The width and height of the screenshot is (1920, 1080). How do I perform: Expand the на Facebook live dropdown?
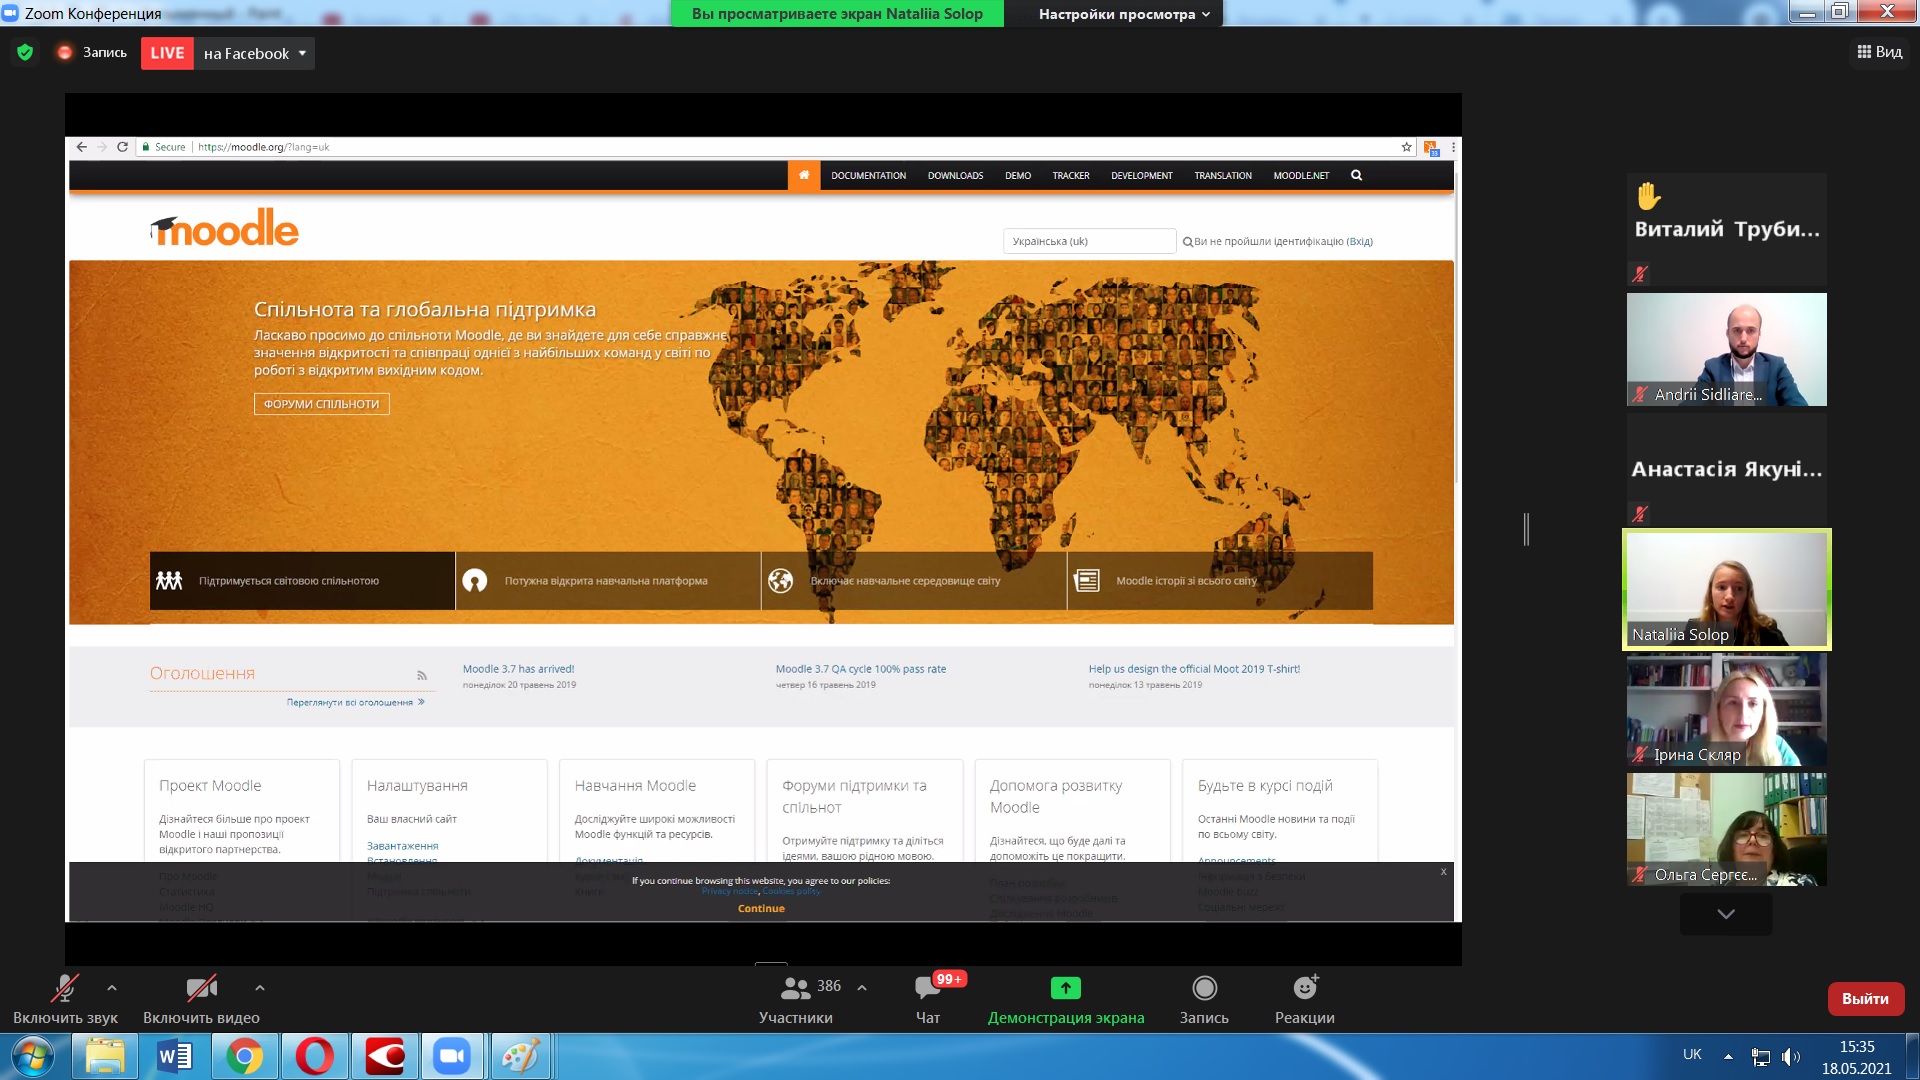(x=302, y=53)
